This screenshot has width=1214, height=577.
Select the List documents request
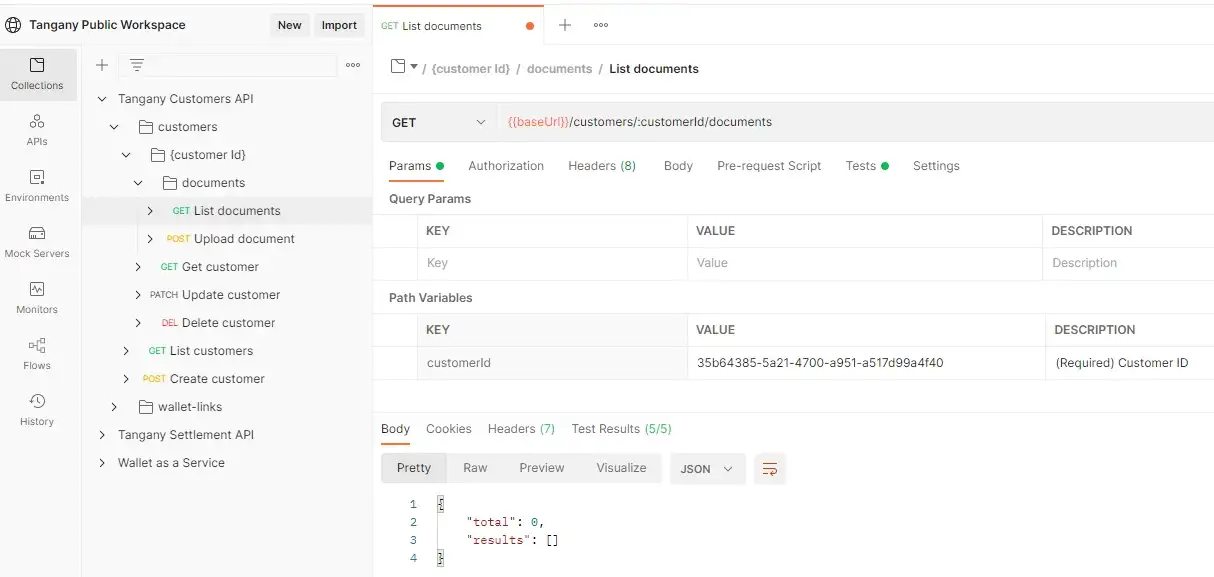pos(237,211)
